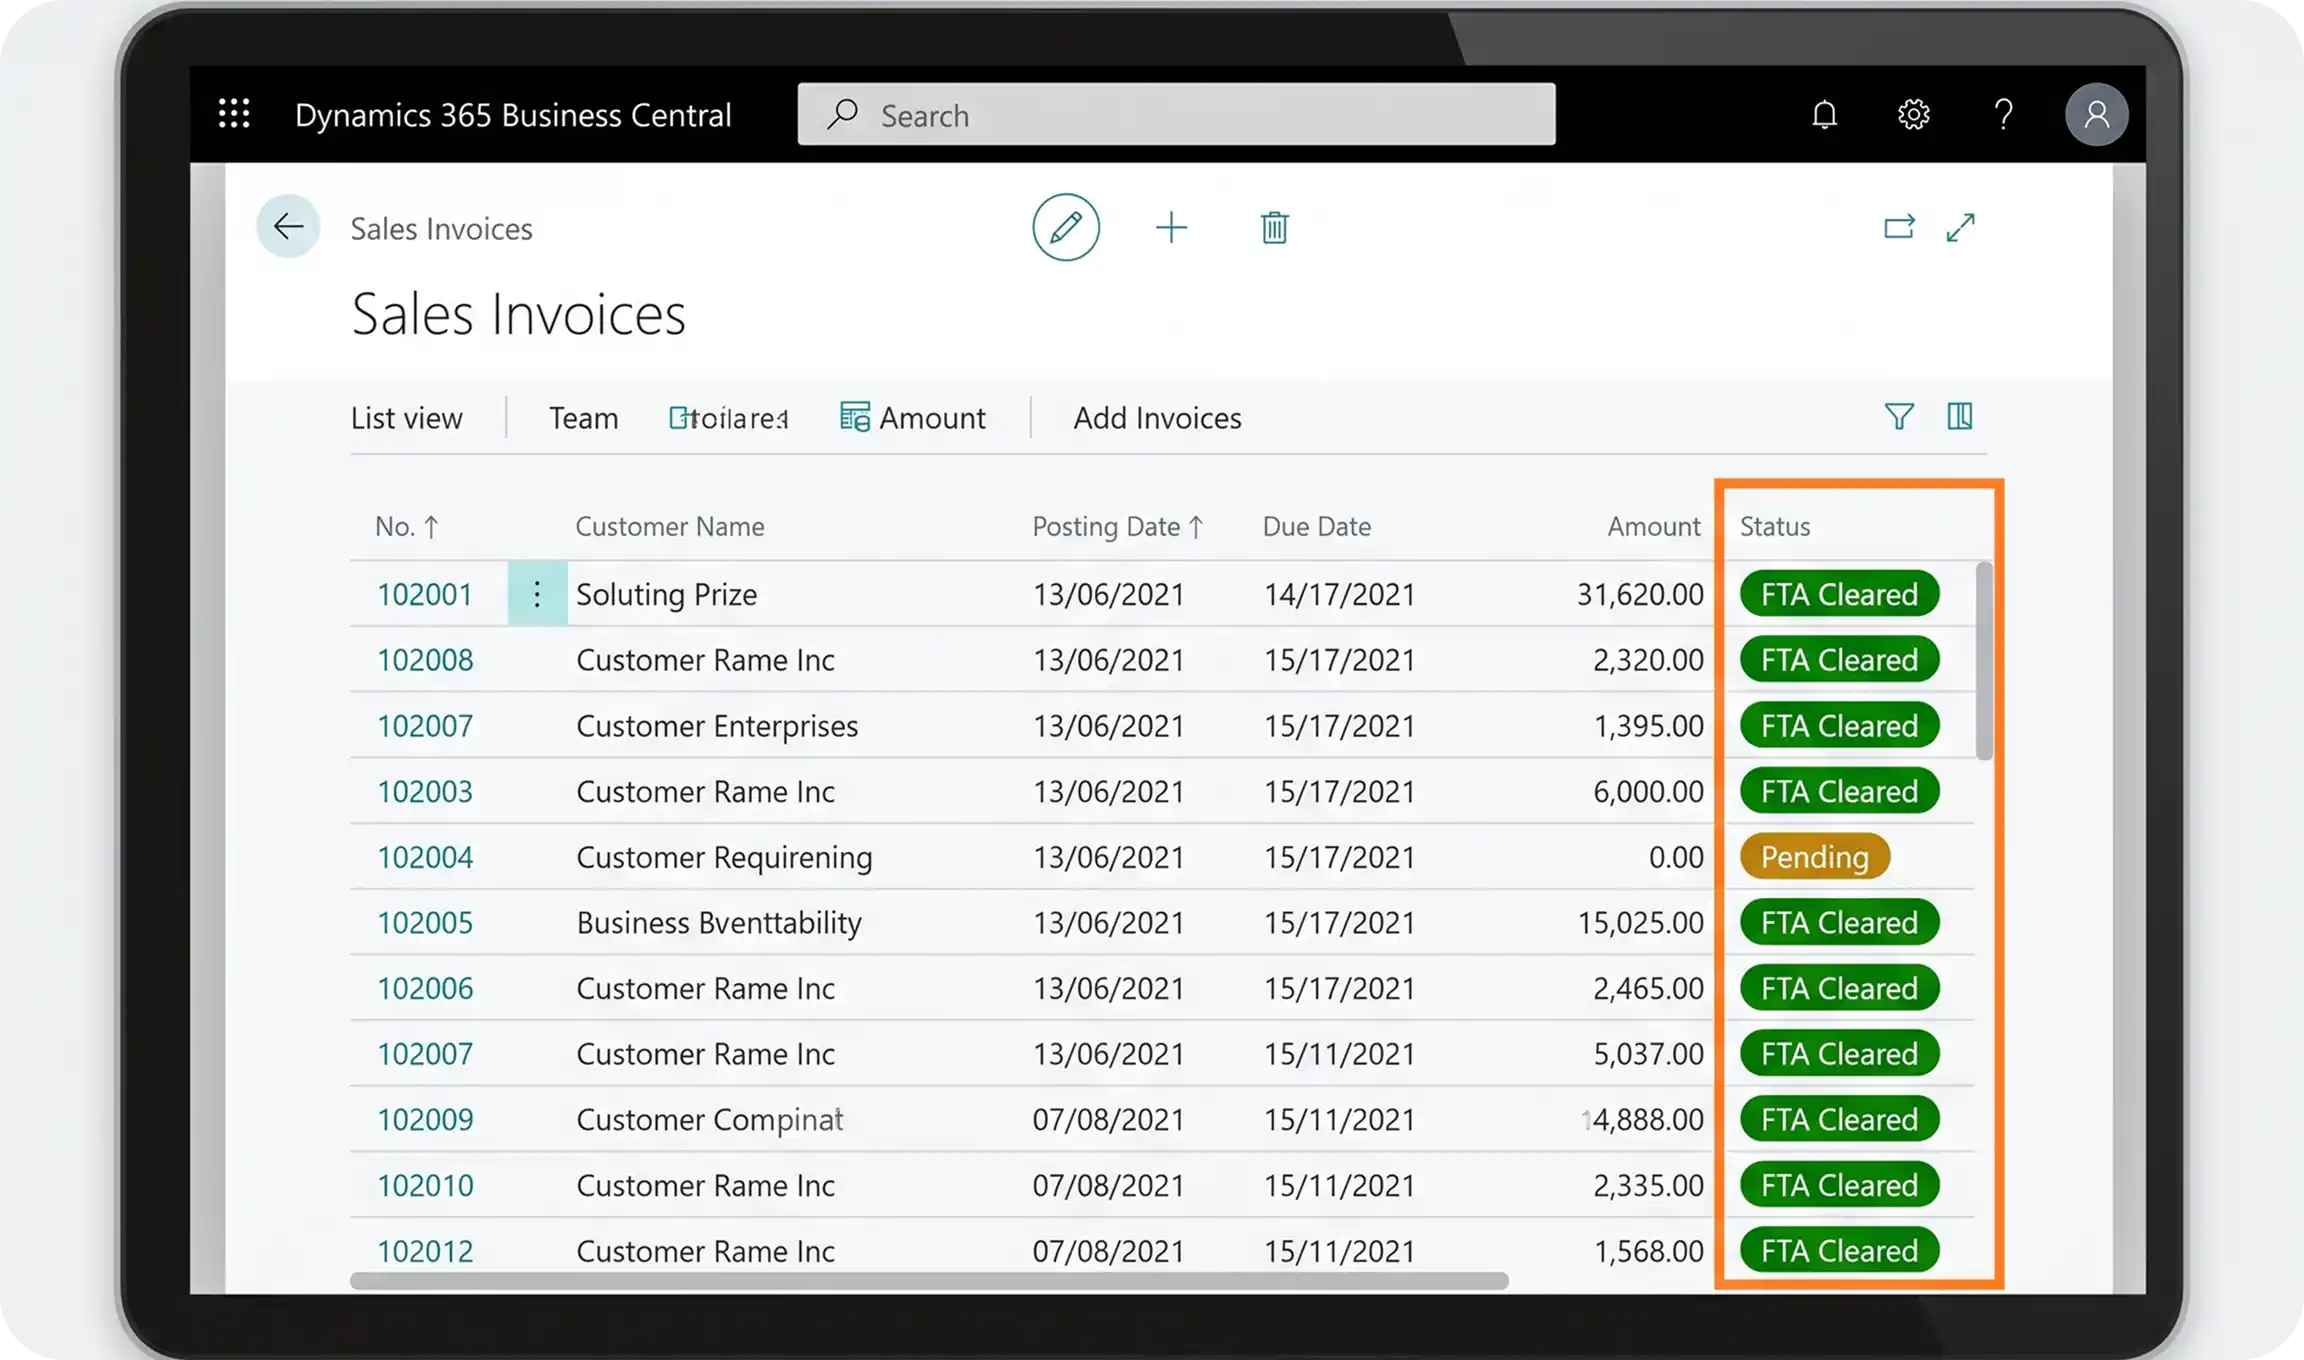The image size is (2304, 1360).
Task: Click the Customer Name column header
Action: pos(669,527)
